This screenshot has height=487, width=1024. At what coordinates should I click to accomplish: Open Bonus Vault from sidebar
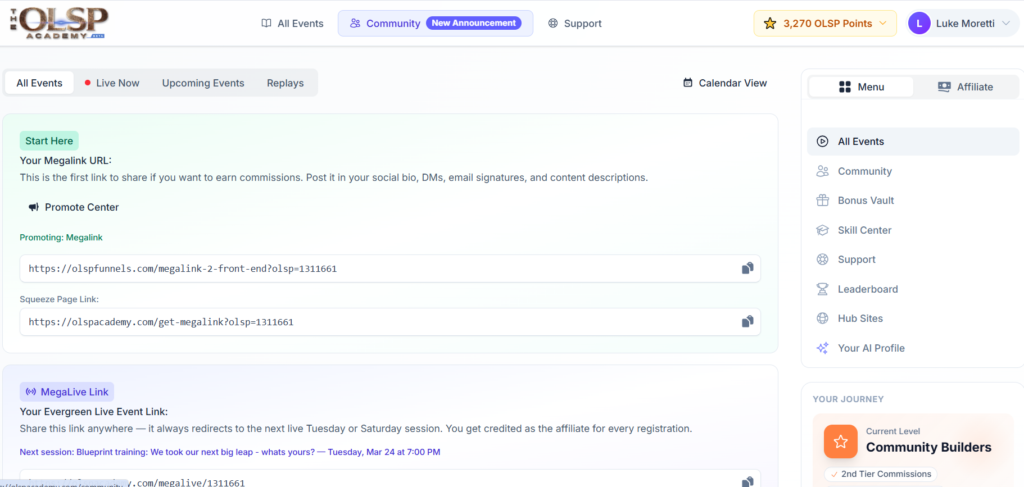coord(865,200)
